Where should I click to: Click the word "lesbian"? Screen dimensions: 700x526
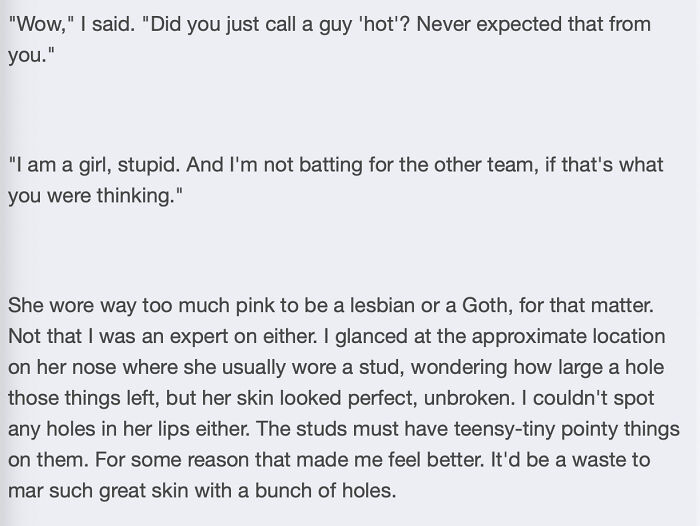pos(383,305)
